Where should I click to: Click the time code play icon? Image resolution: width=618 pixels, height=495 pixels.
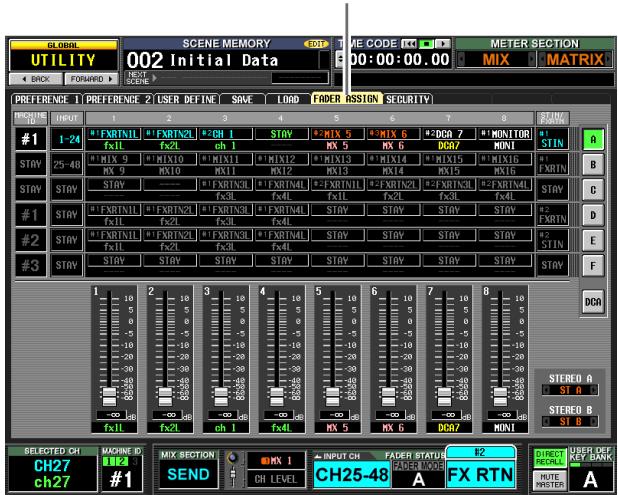pyautogui.click(x=443, y=44)
